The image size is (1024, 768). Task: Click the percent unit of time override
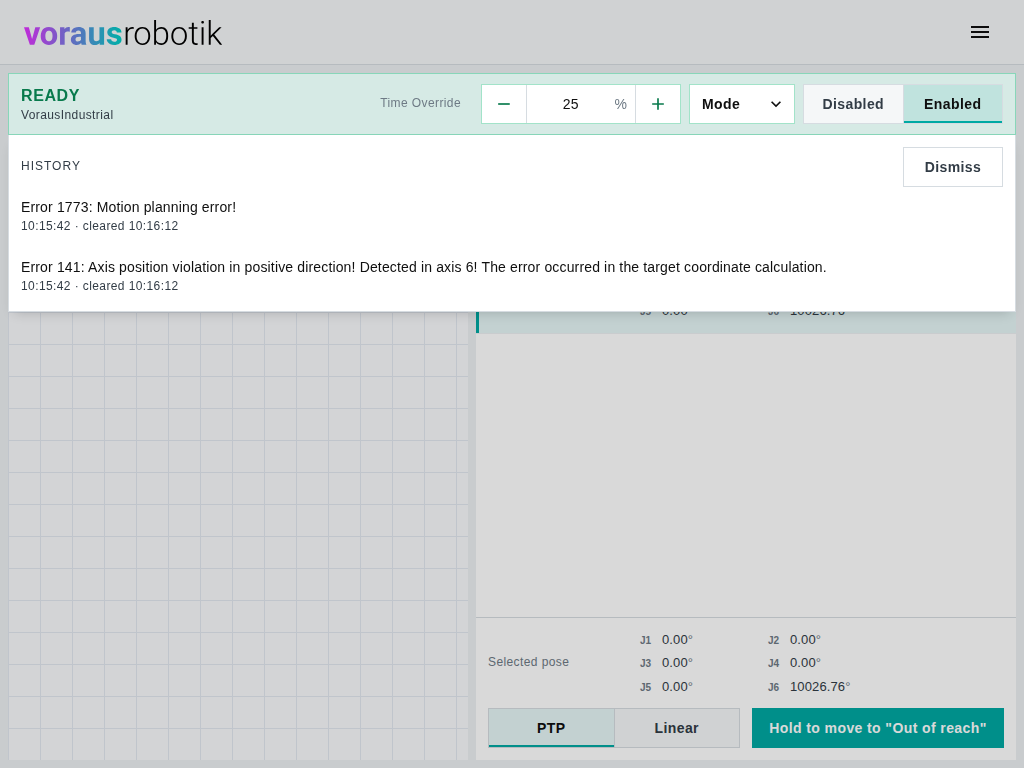coord(620,104)
